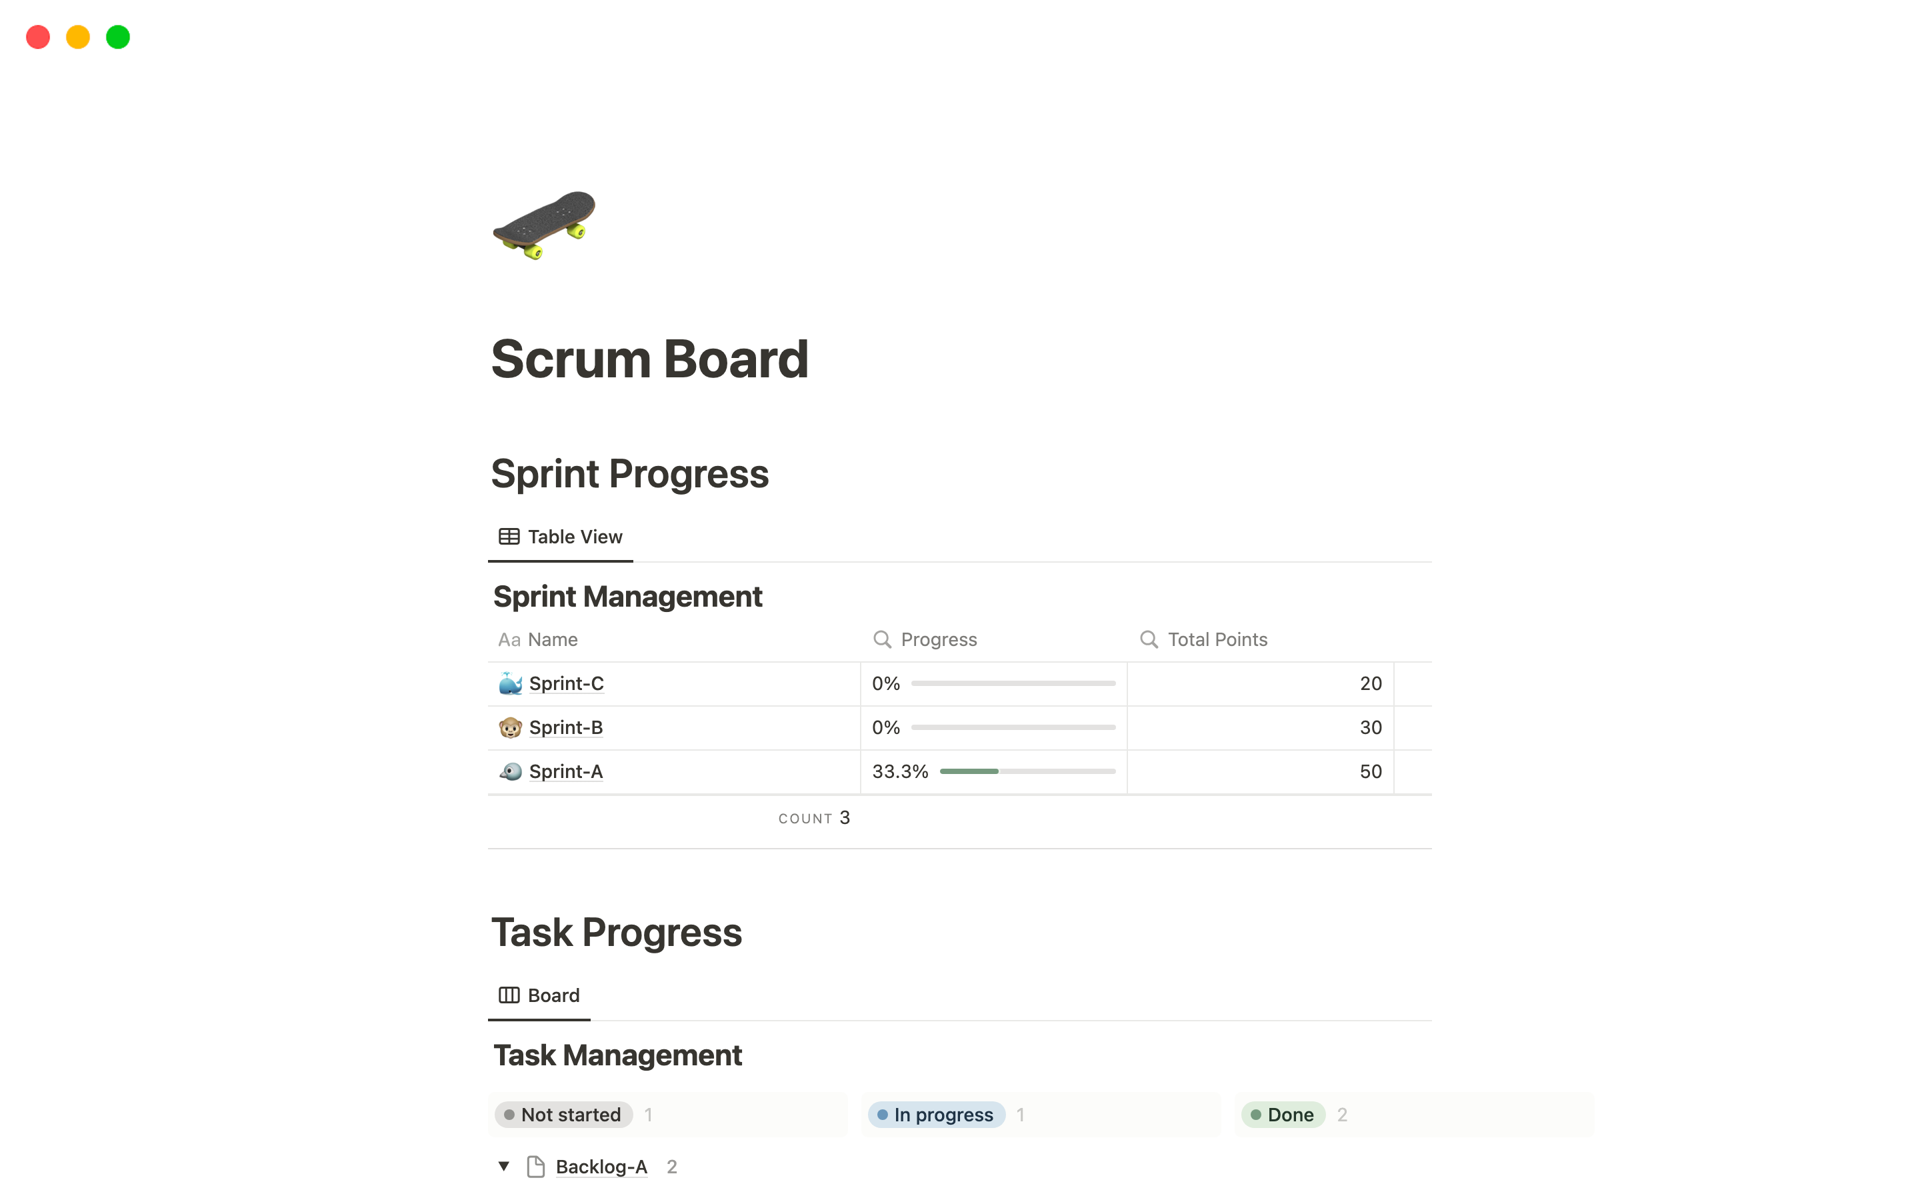Open the COUNT calculation dropdown
Screen dimensions: 1920x1200
point(814,818)
